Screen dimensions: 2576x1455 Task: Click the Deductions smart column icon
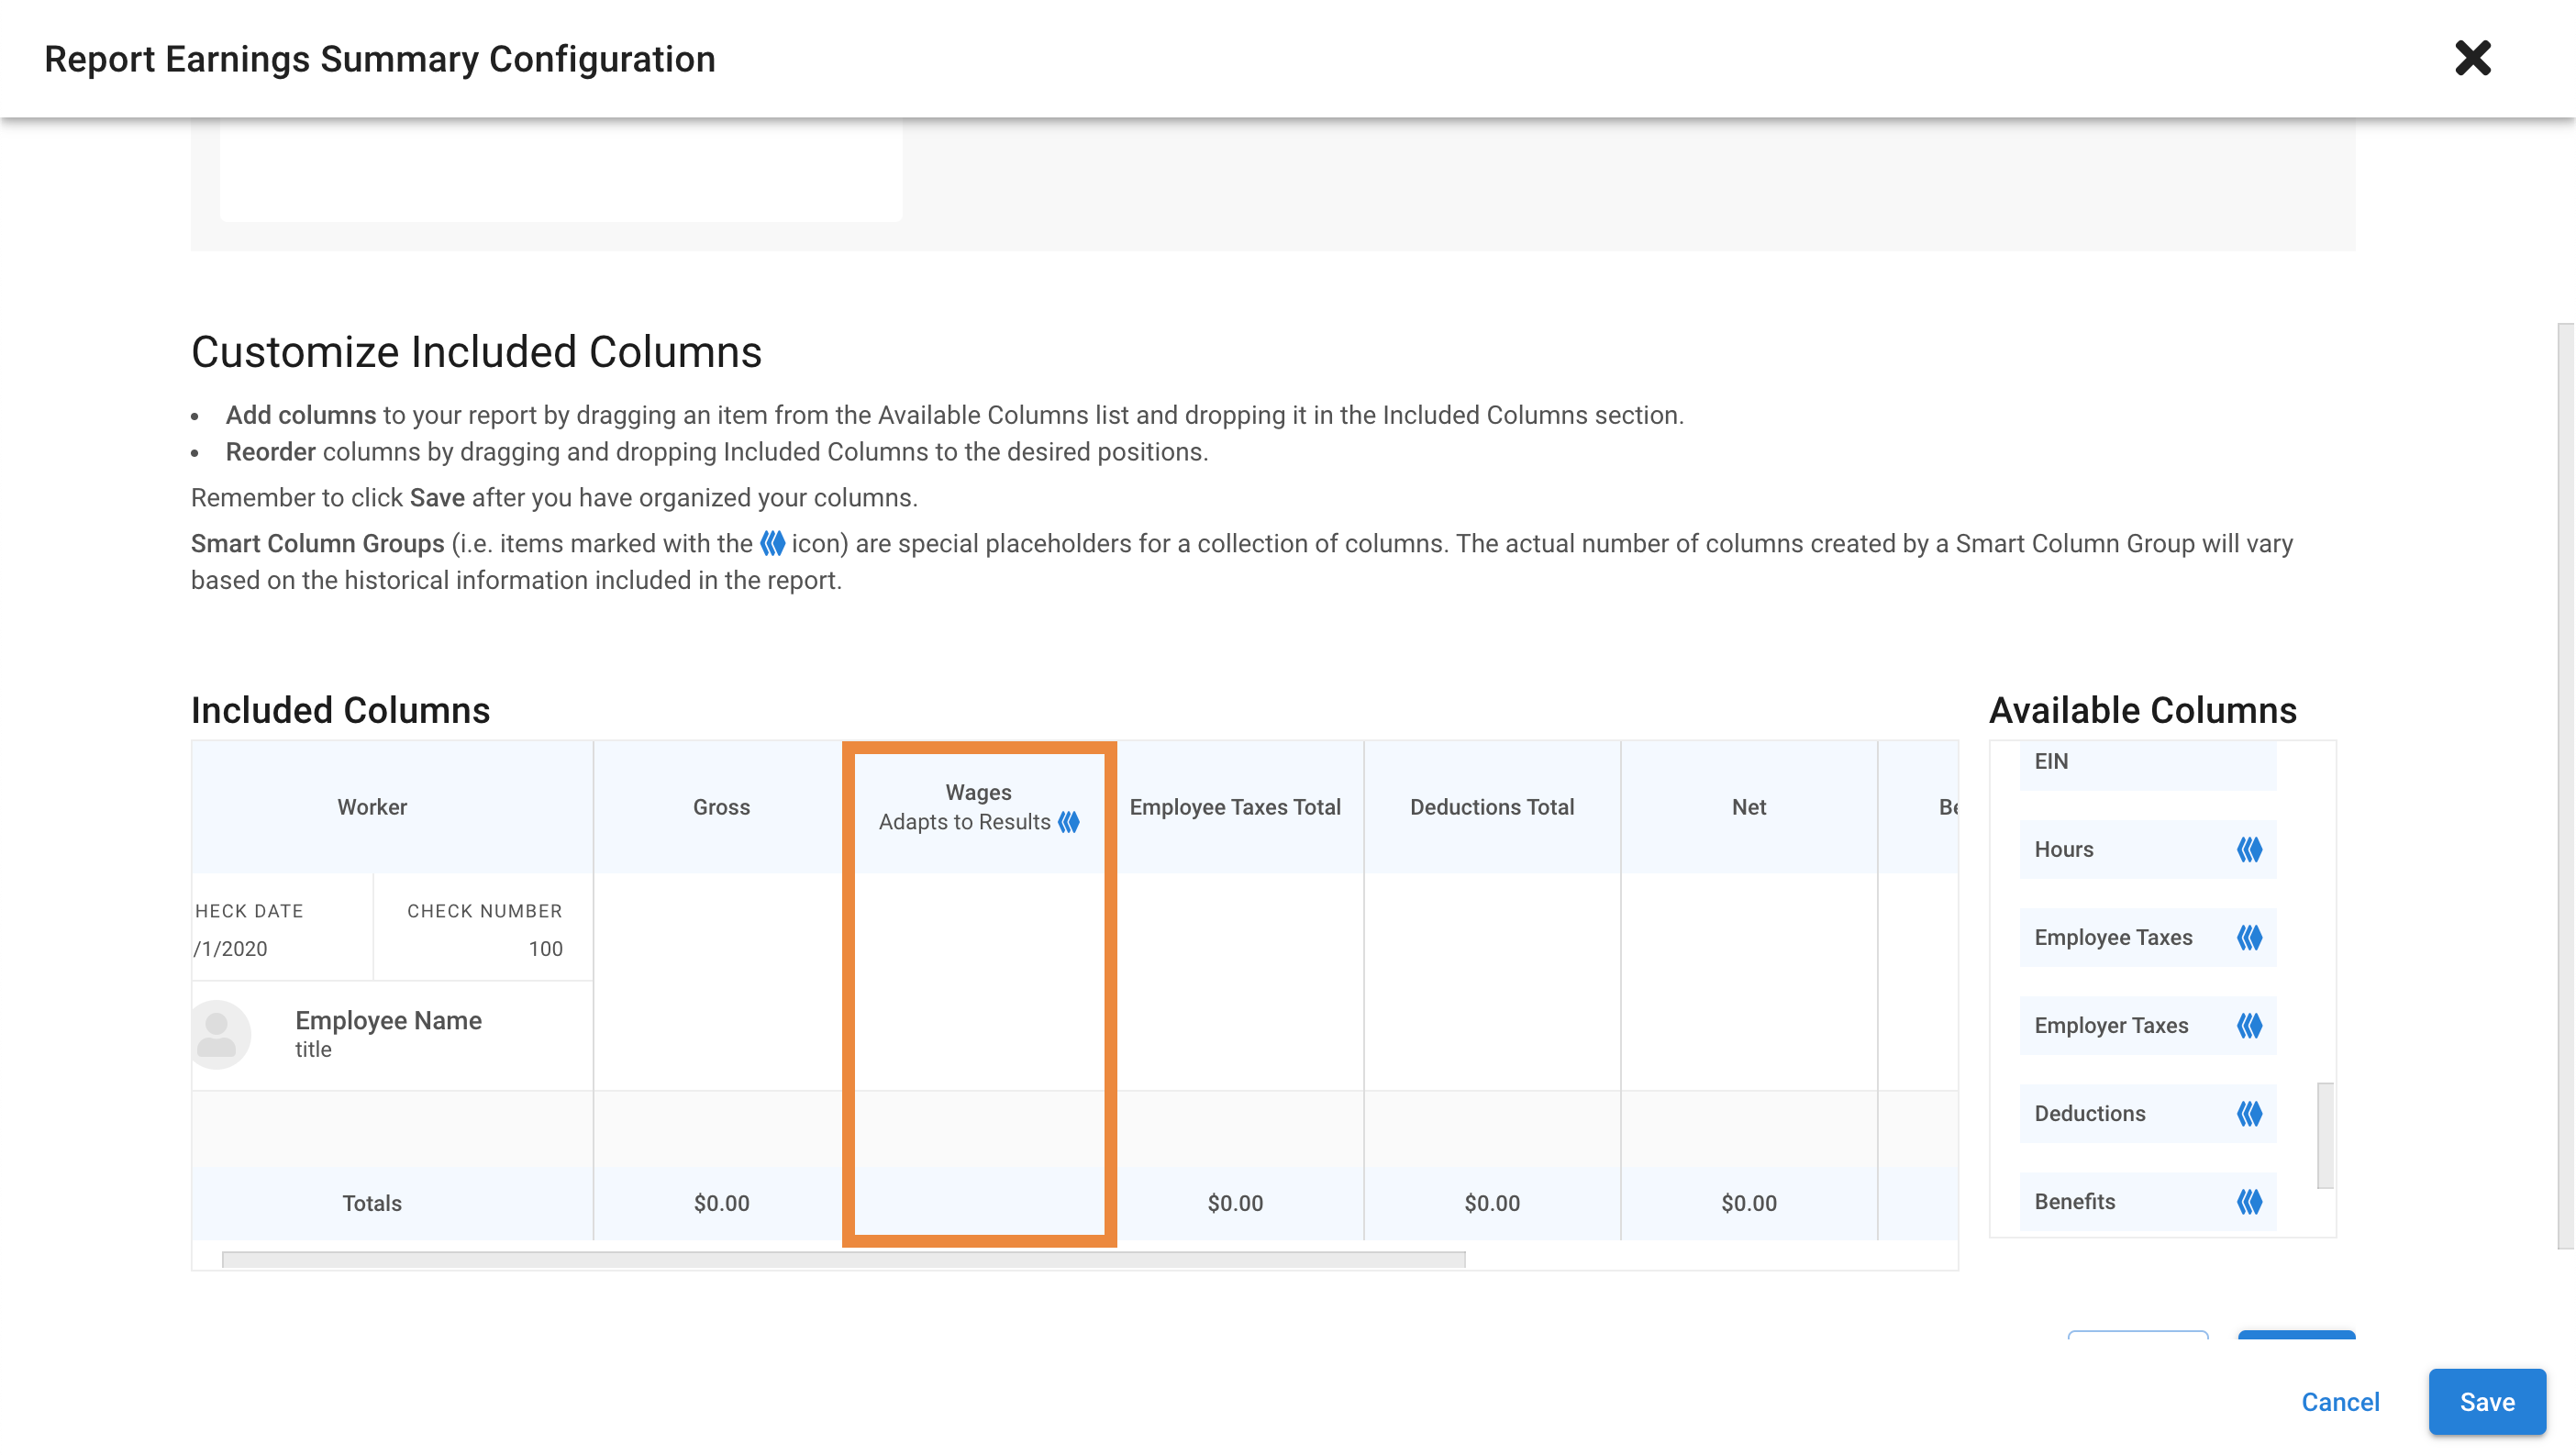click(x=2249, y=1114)
